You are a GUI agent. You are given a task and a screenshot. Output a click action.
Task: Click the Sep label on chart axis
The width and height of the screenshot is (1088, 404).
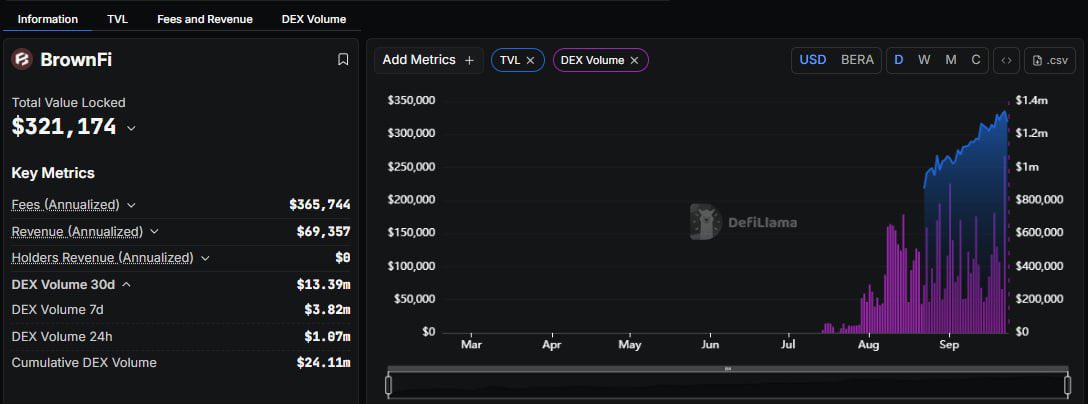coord(949,344)
